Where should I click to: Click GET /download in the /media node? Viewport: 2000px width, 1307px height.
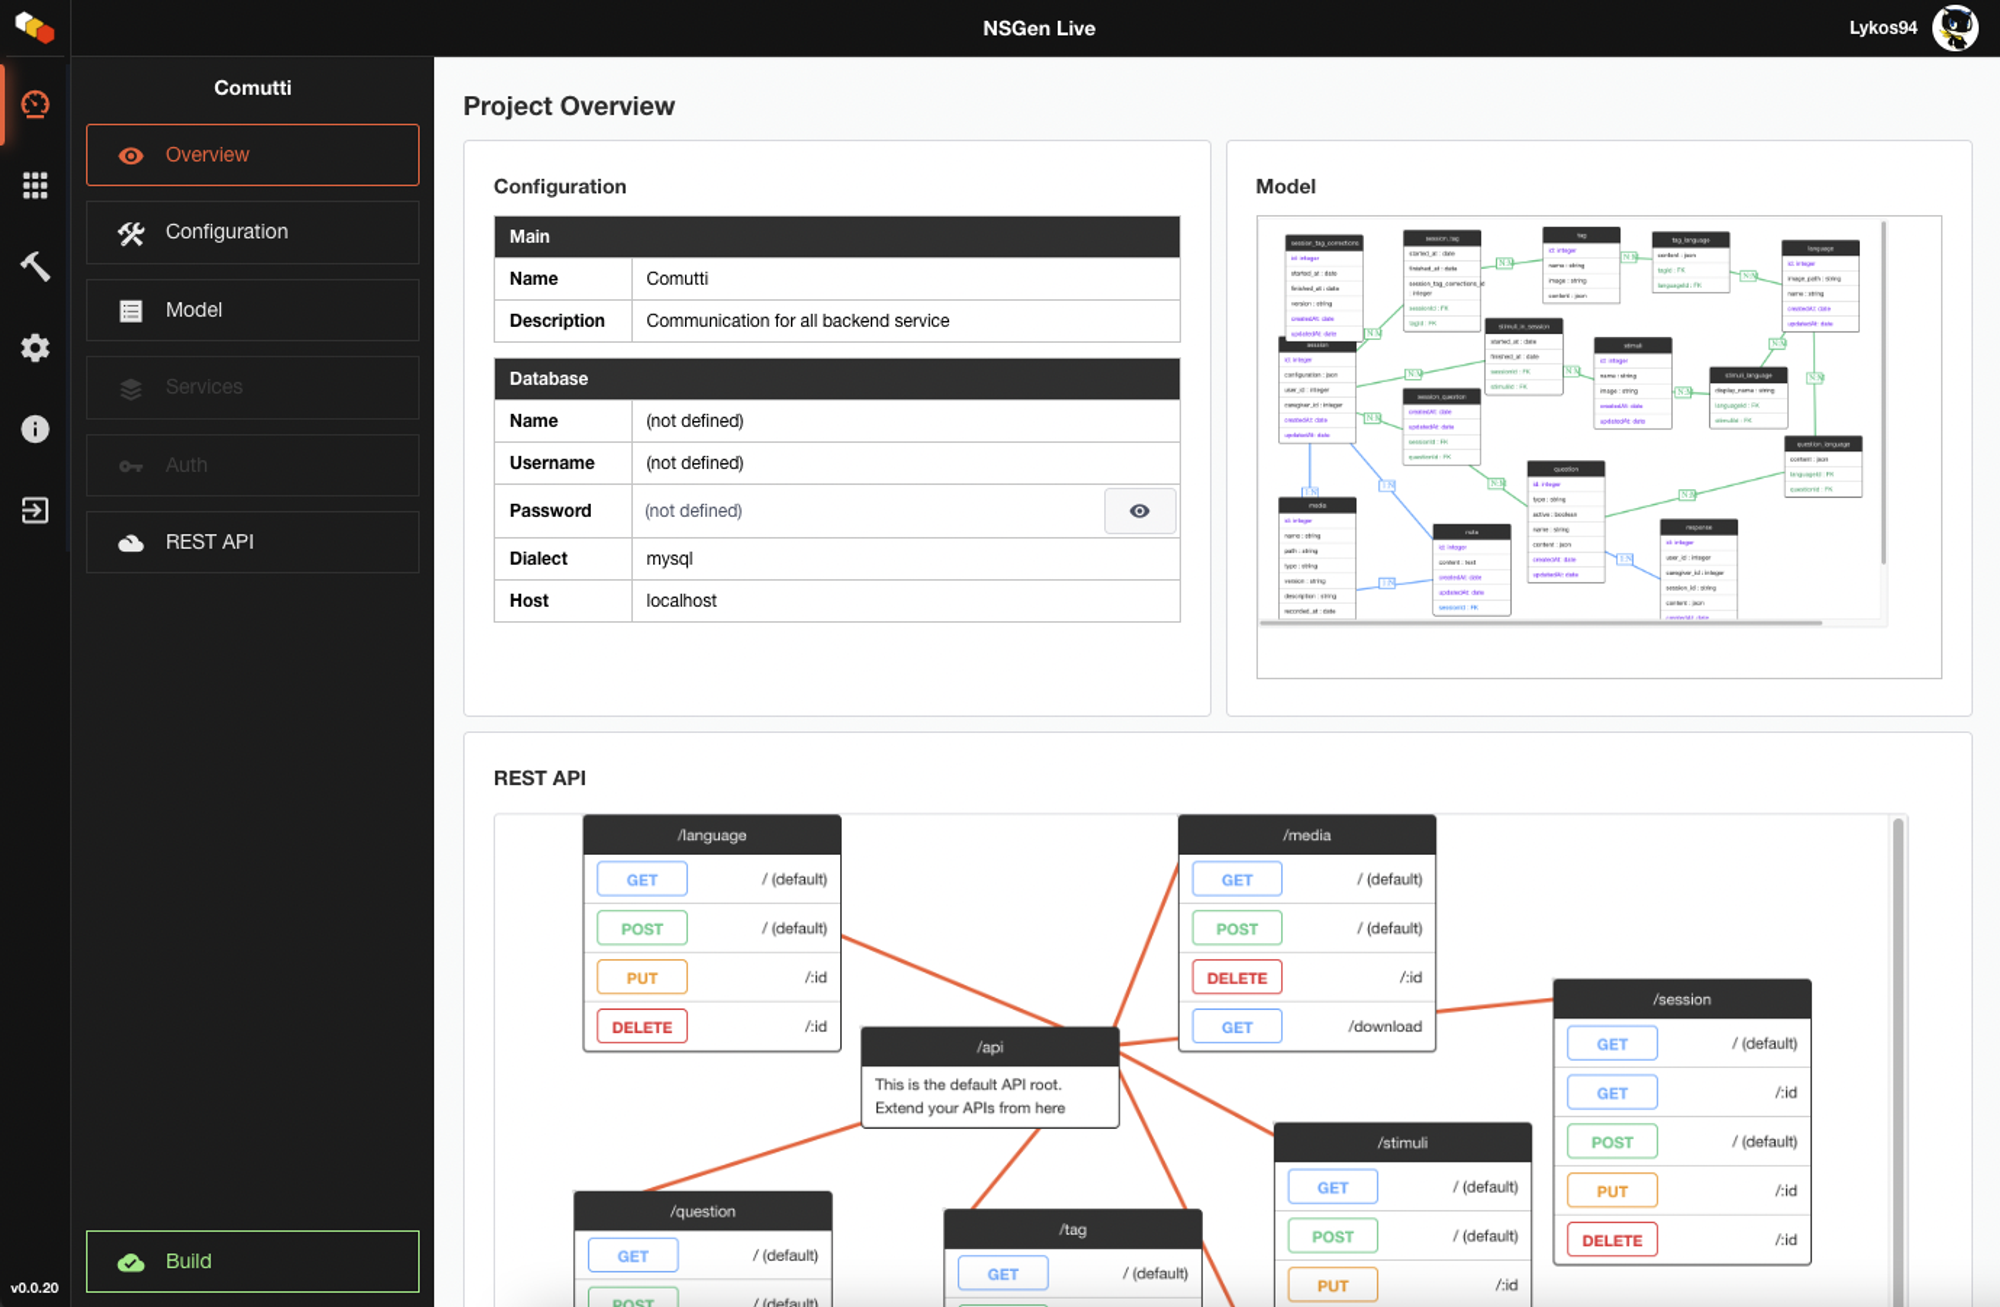1237,1027
